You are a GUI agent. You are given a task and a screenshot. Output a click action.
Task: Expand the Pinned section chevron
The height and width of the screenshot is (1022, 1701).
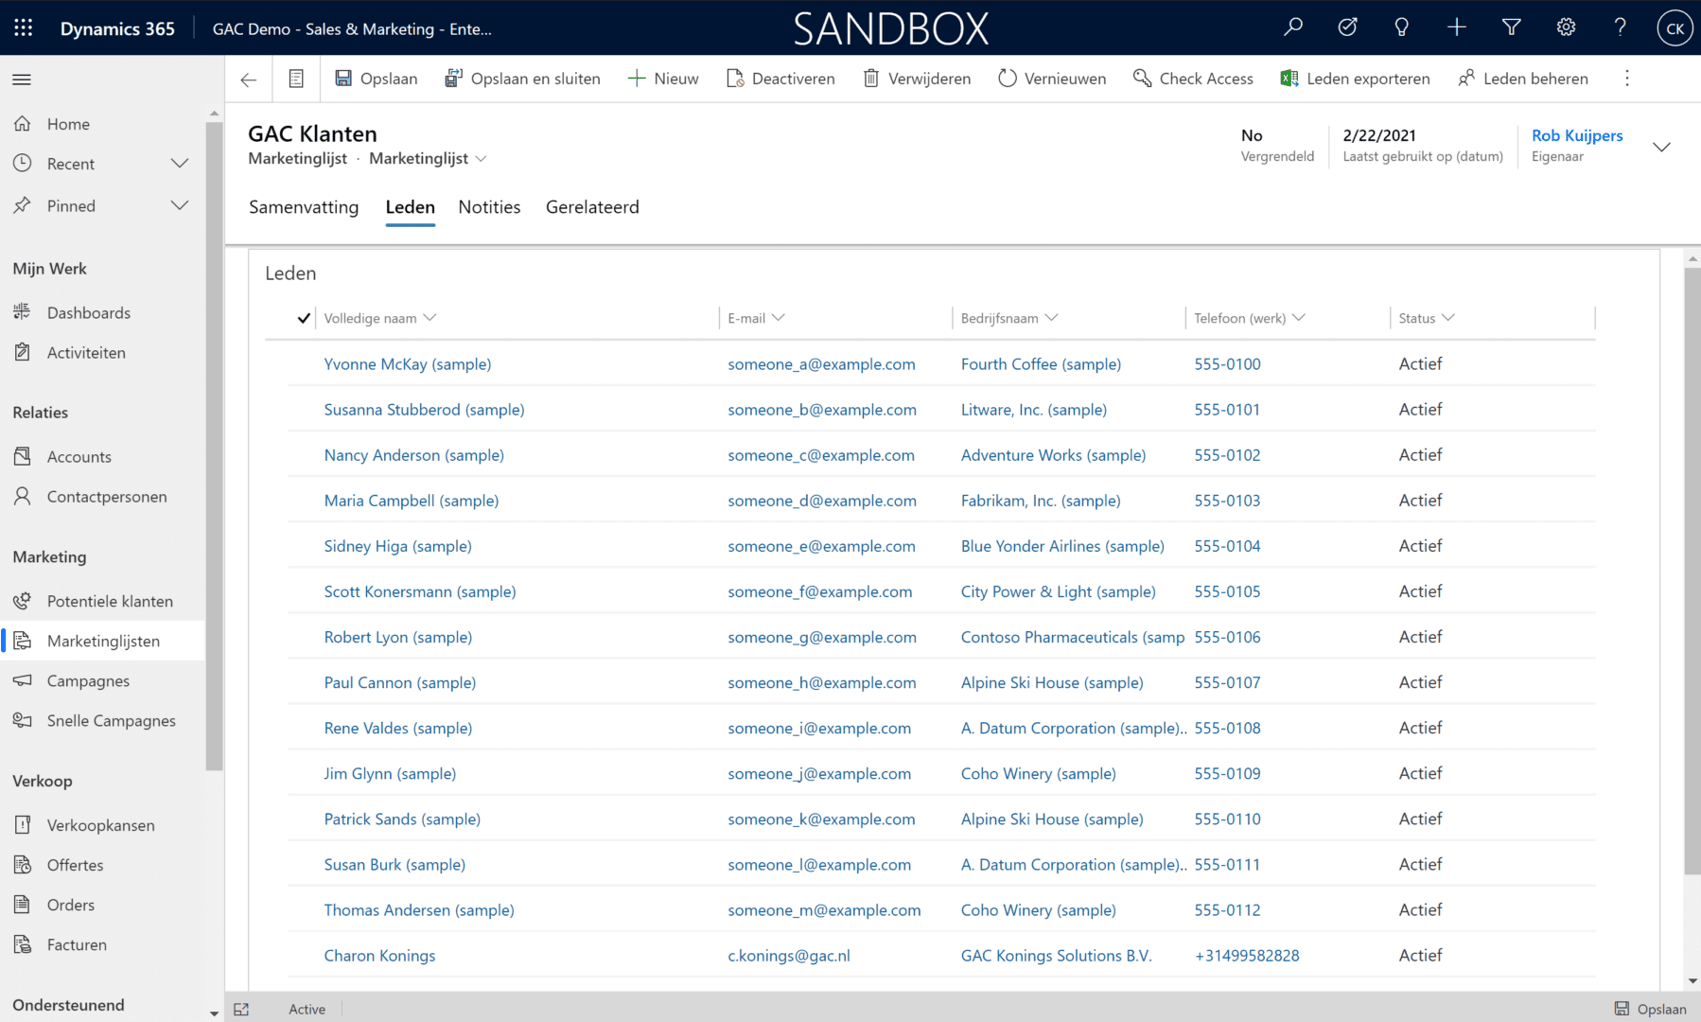tap(180, 206)
